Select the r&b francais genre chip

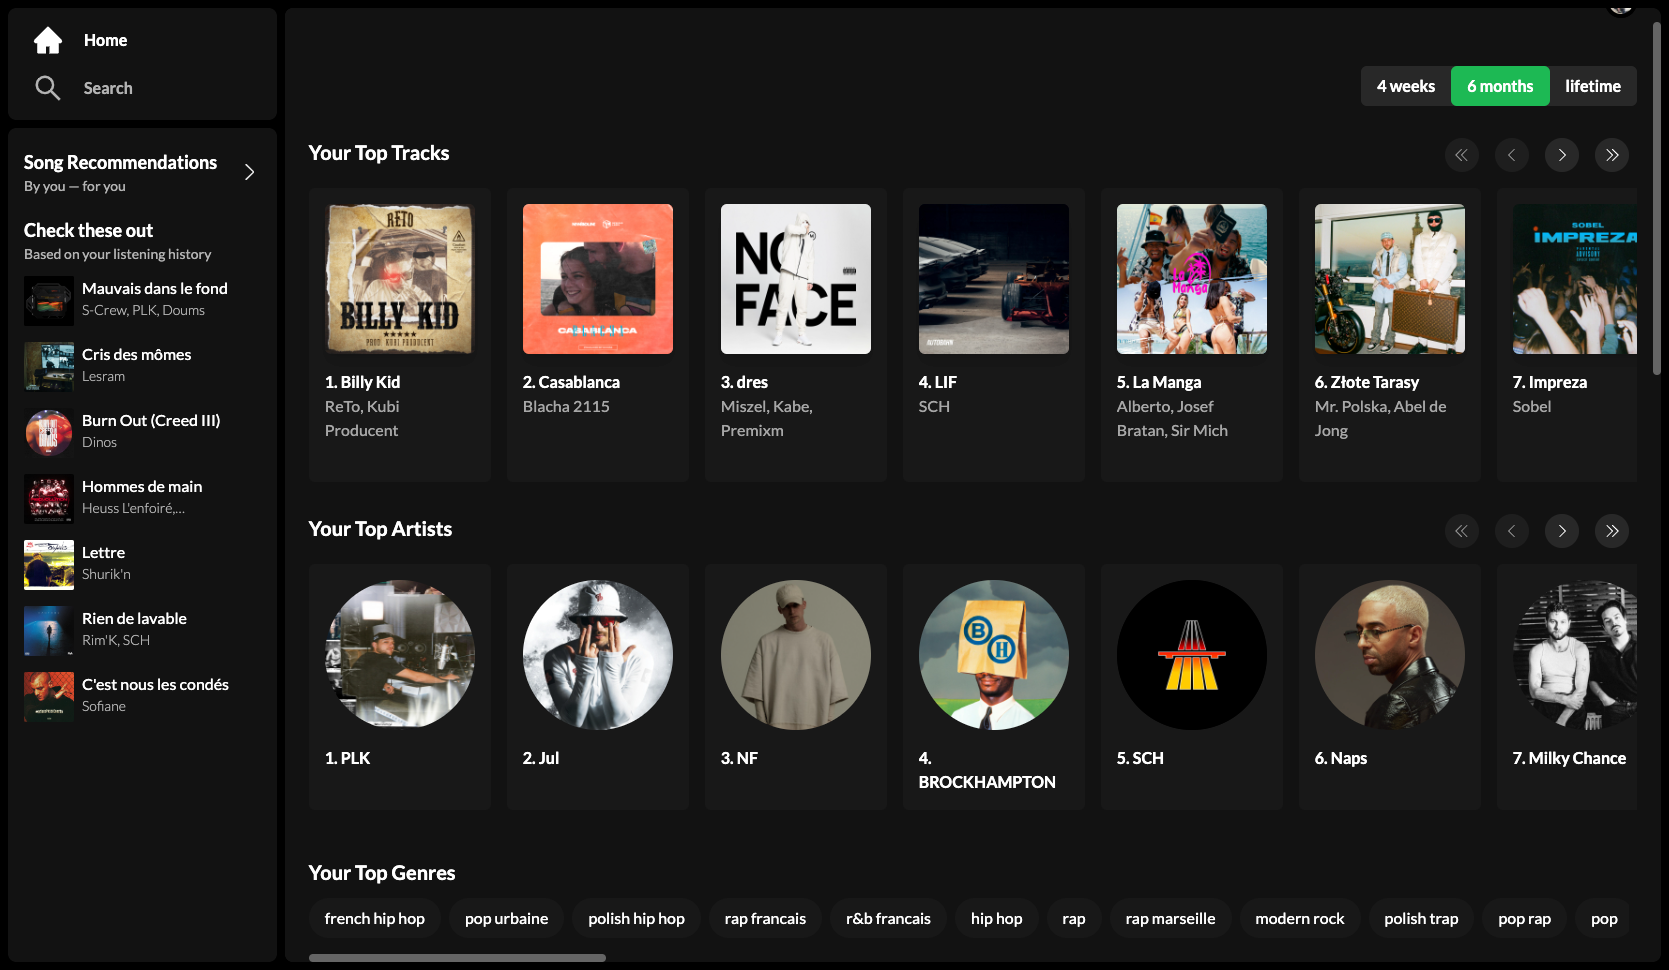888,918
